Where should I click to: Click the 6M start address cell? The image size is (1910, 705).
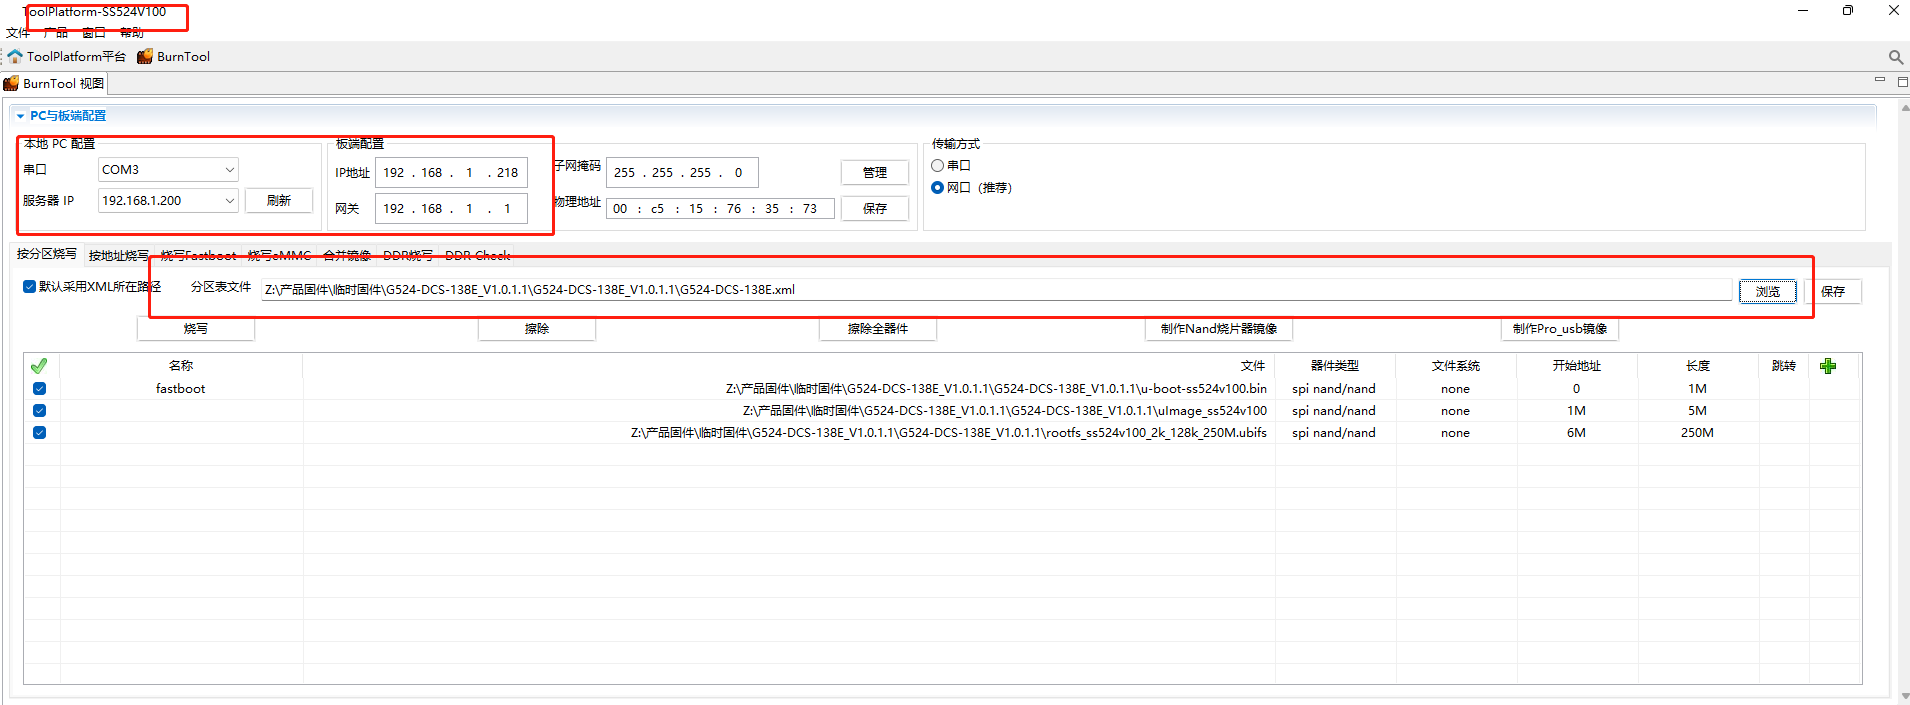coord(1577,433)
